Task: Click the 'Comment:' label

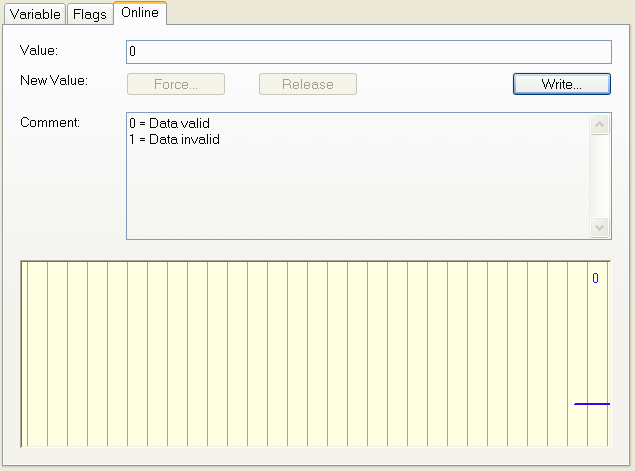Action: click(x=50, y=122)
